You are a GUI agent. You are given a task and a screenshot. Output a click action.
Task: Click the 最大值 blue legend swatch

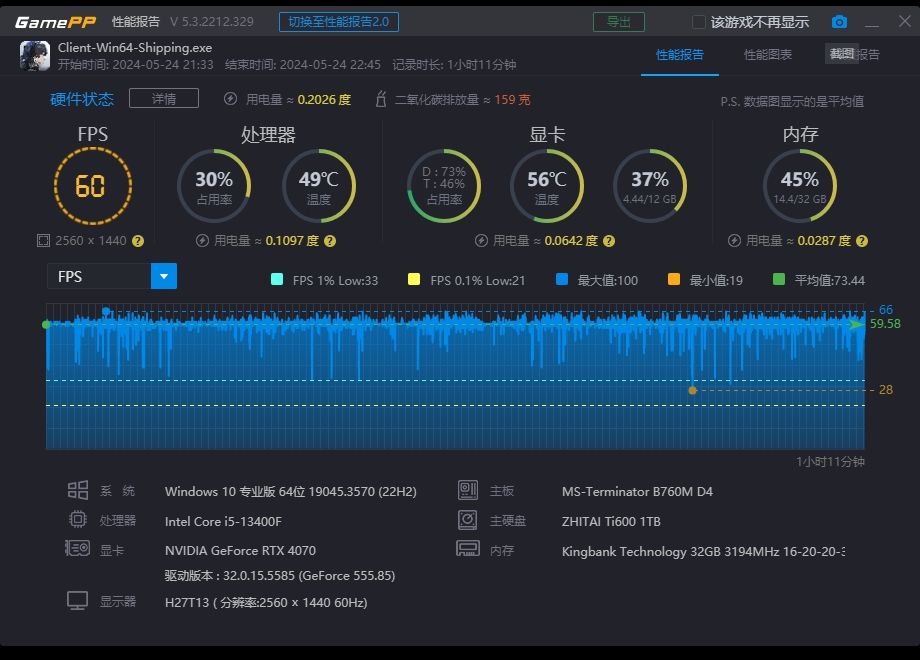pos(562,279)
